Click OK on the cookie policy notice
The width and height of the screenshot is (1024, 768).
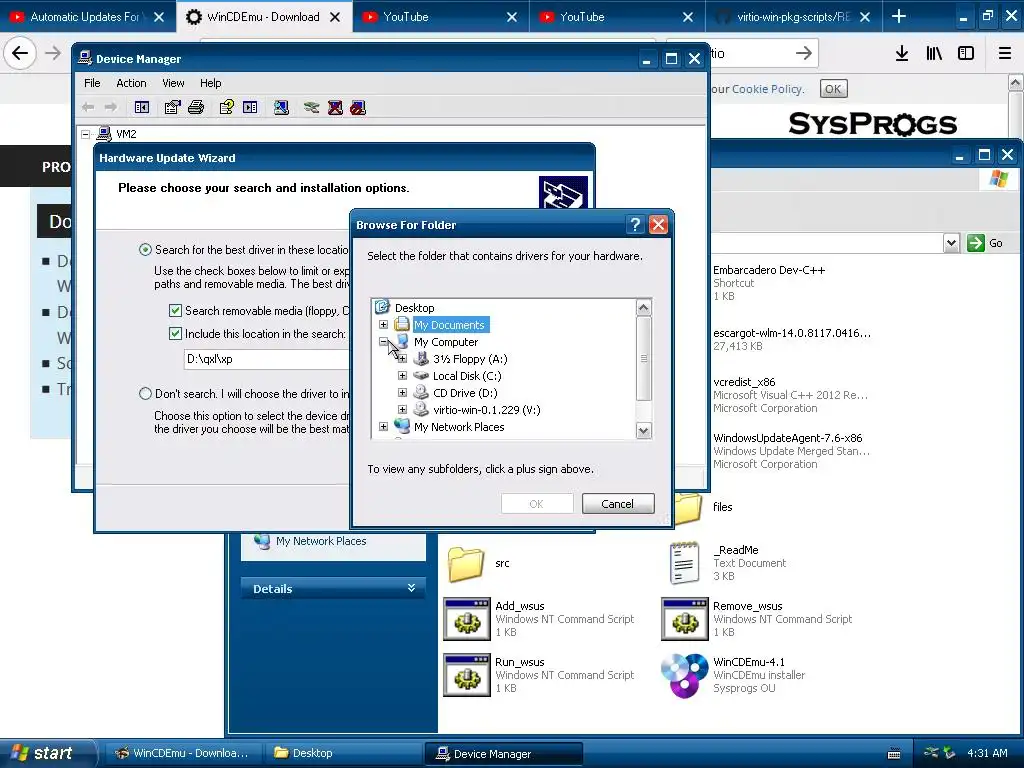[833, 89]
